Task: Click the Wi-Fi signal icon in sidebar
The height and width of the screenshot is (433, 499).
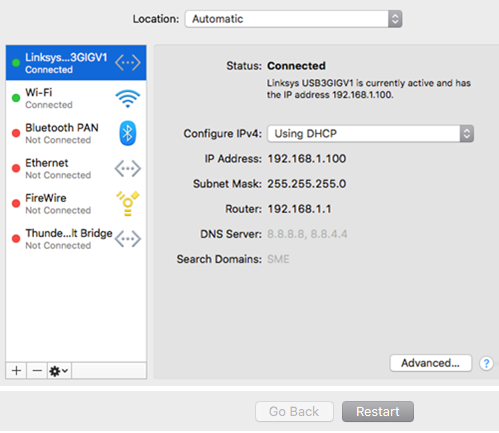Action: click(128, 99)
